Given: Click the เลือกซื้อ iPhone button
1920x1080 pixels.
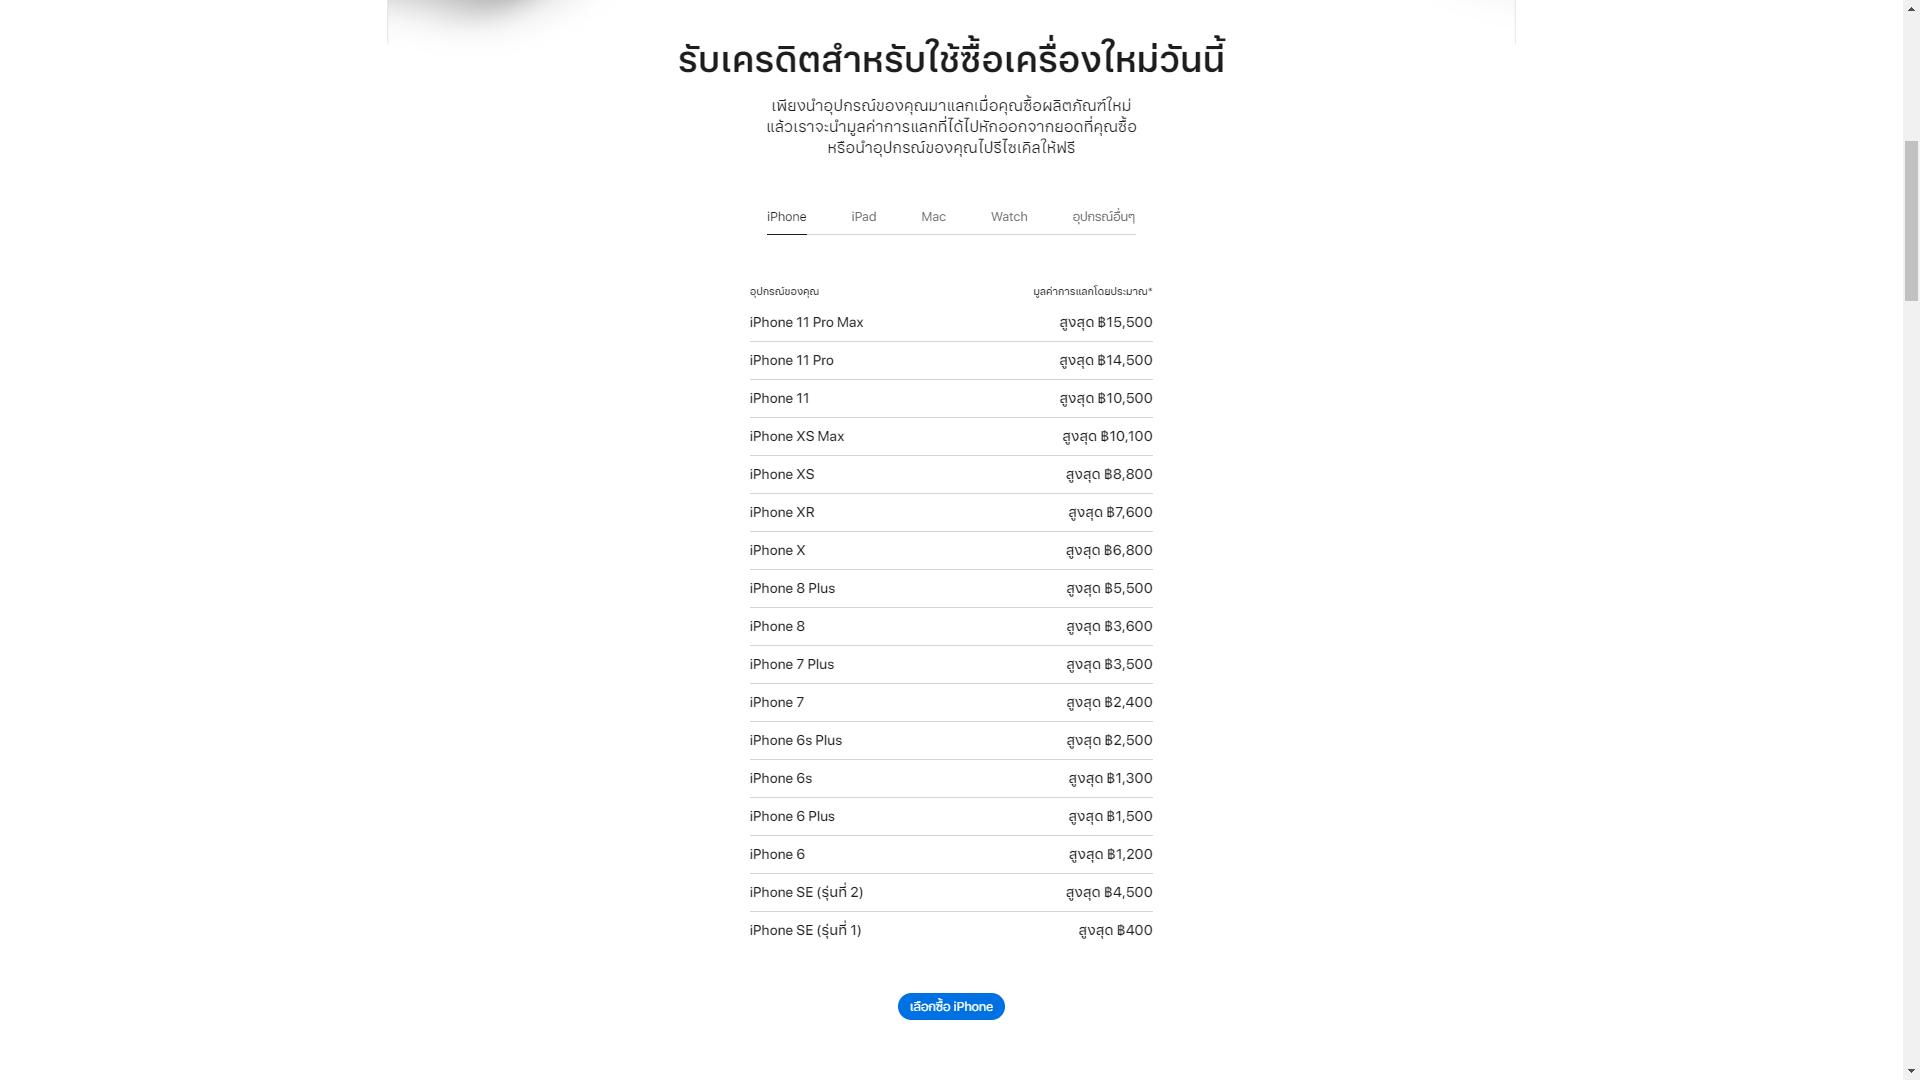Looking at the screenshot, I should [x=951, y=1006].
